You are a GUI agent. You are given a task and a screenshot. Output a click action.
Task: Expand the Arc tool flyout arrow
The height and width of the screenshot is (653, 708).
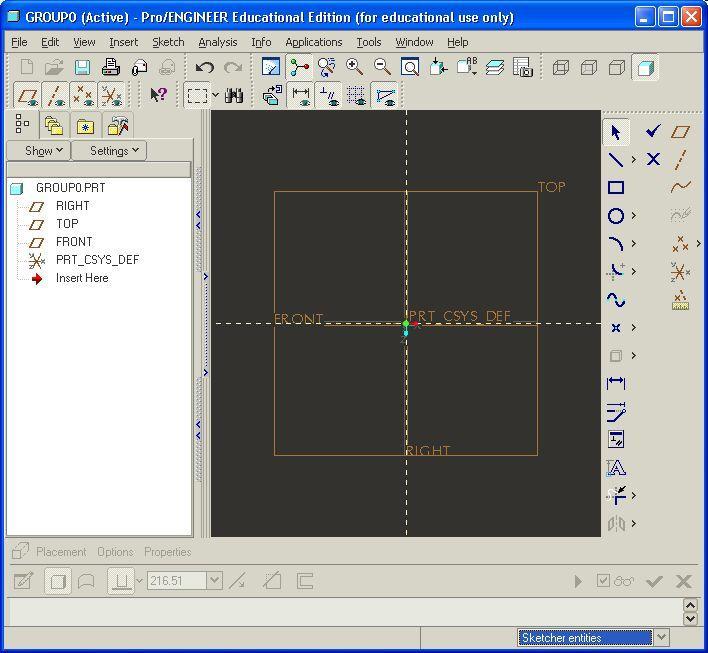633,243
